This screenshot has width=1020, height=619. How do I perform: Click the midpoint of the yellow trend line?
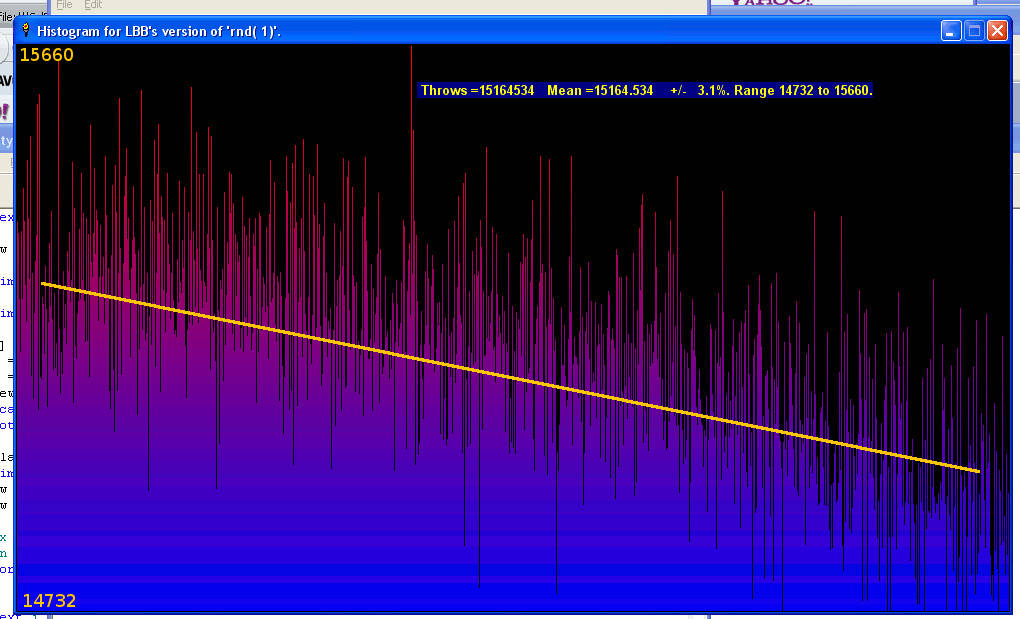click(x=510, y=377)
